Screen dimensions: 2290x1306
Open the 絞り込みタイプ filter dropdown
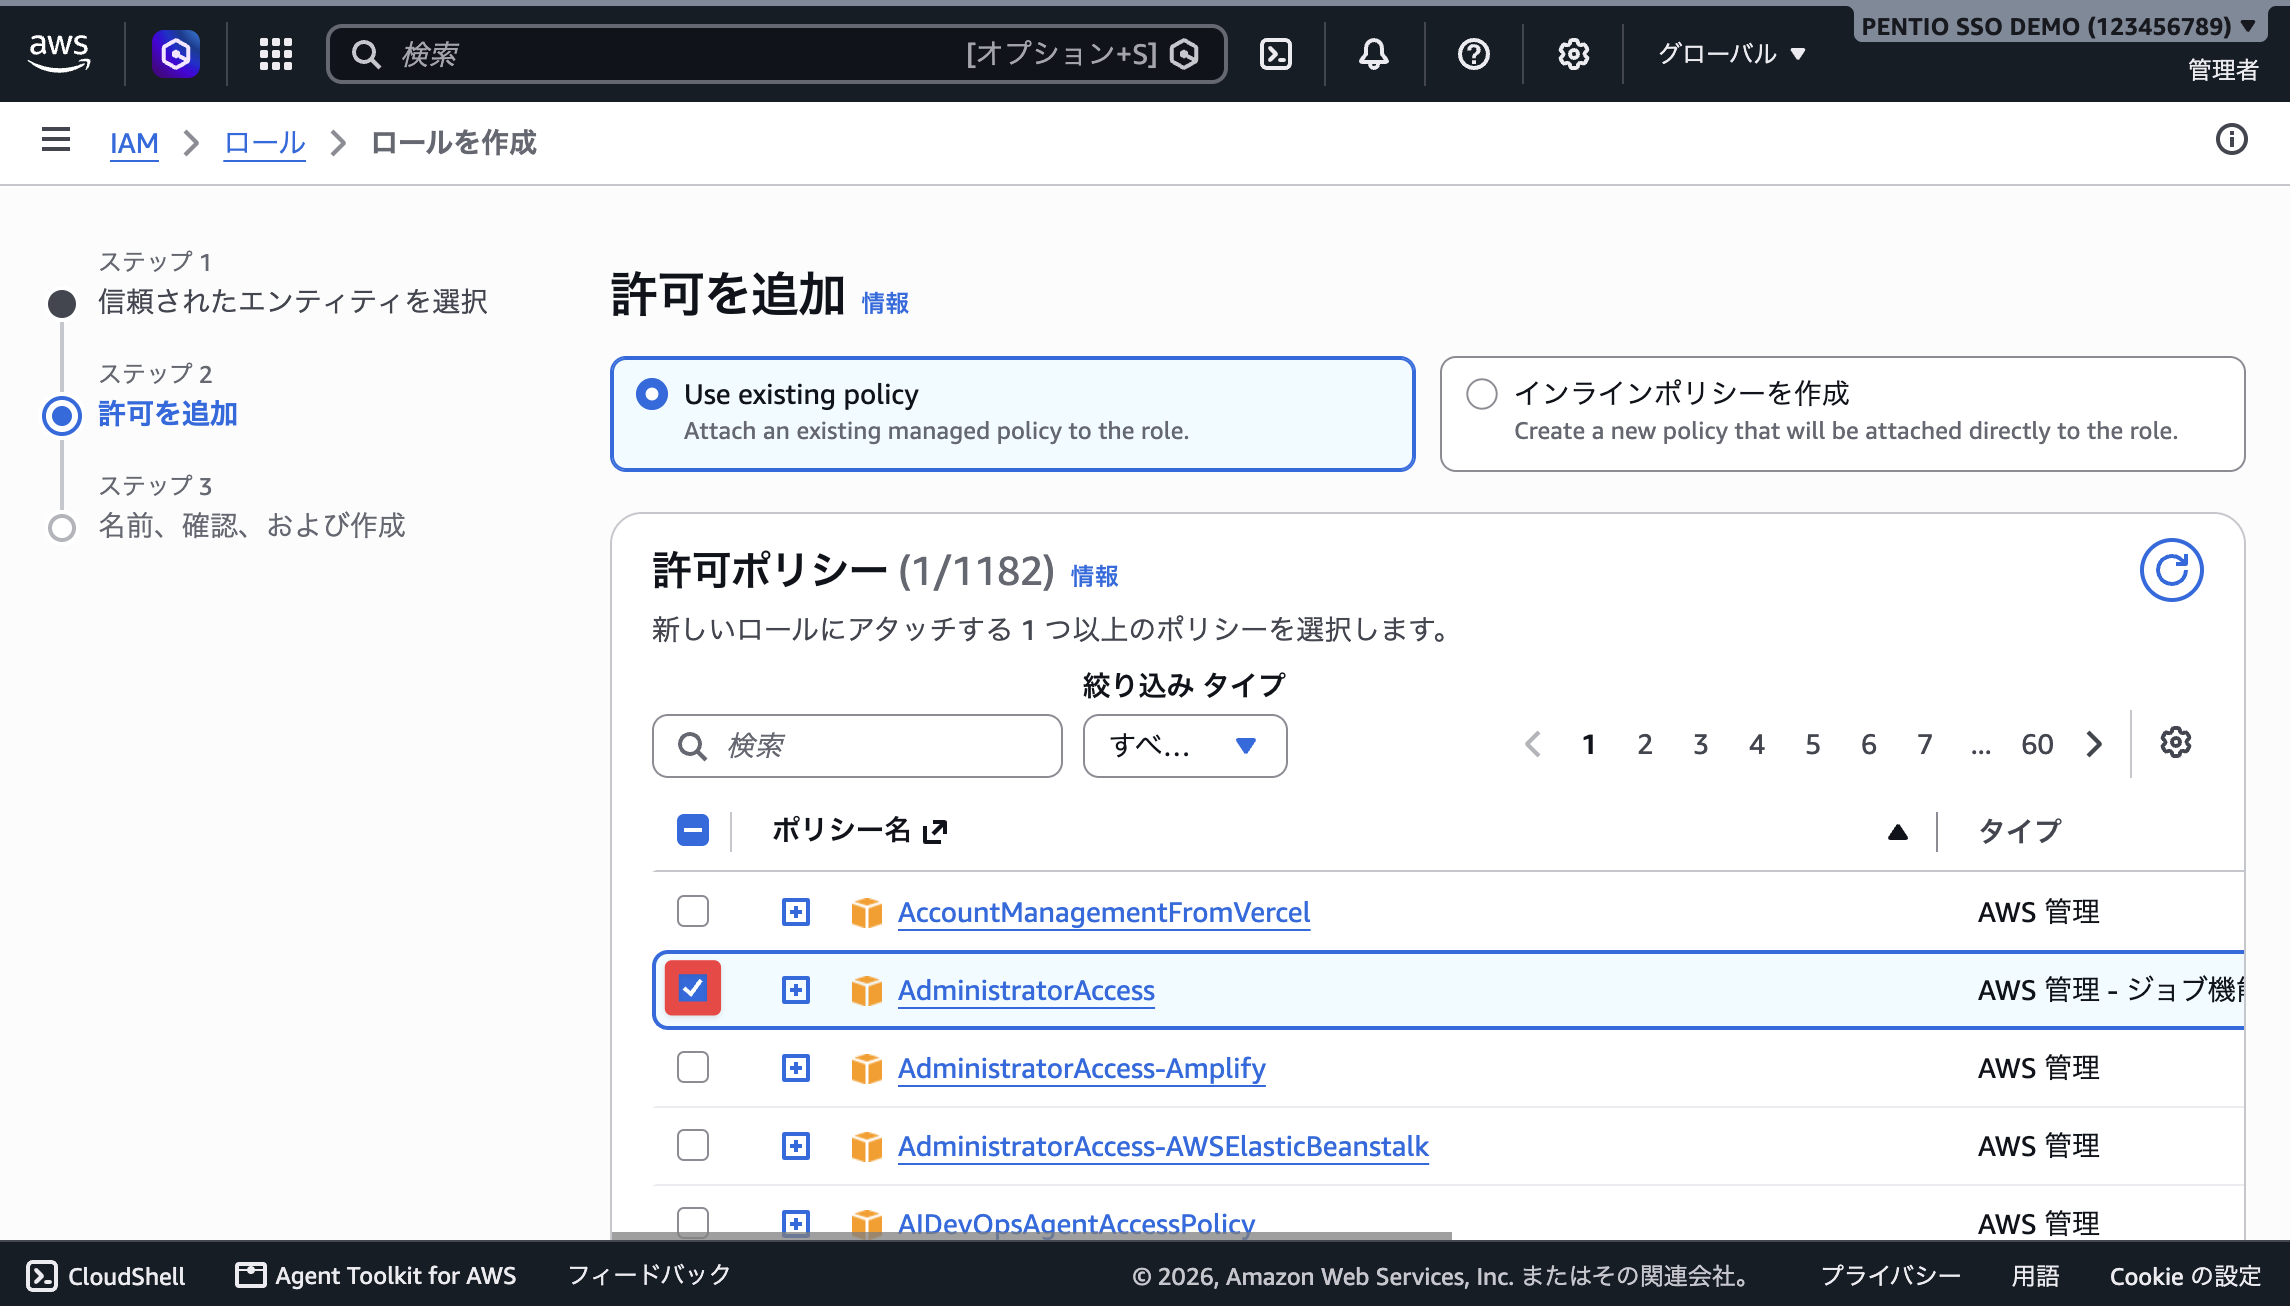[x=1185, y=746]
